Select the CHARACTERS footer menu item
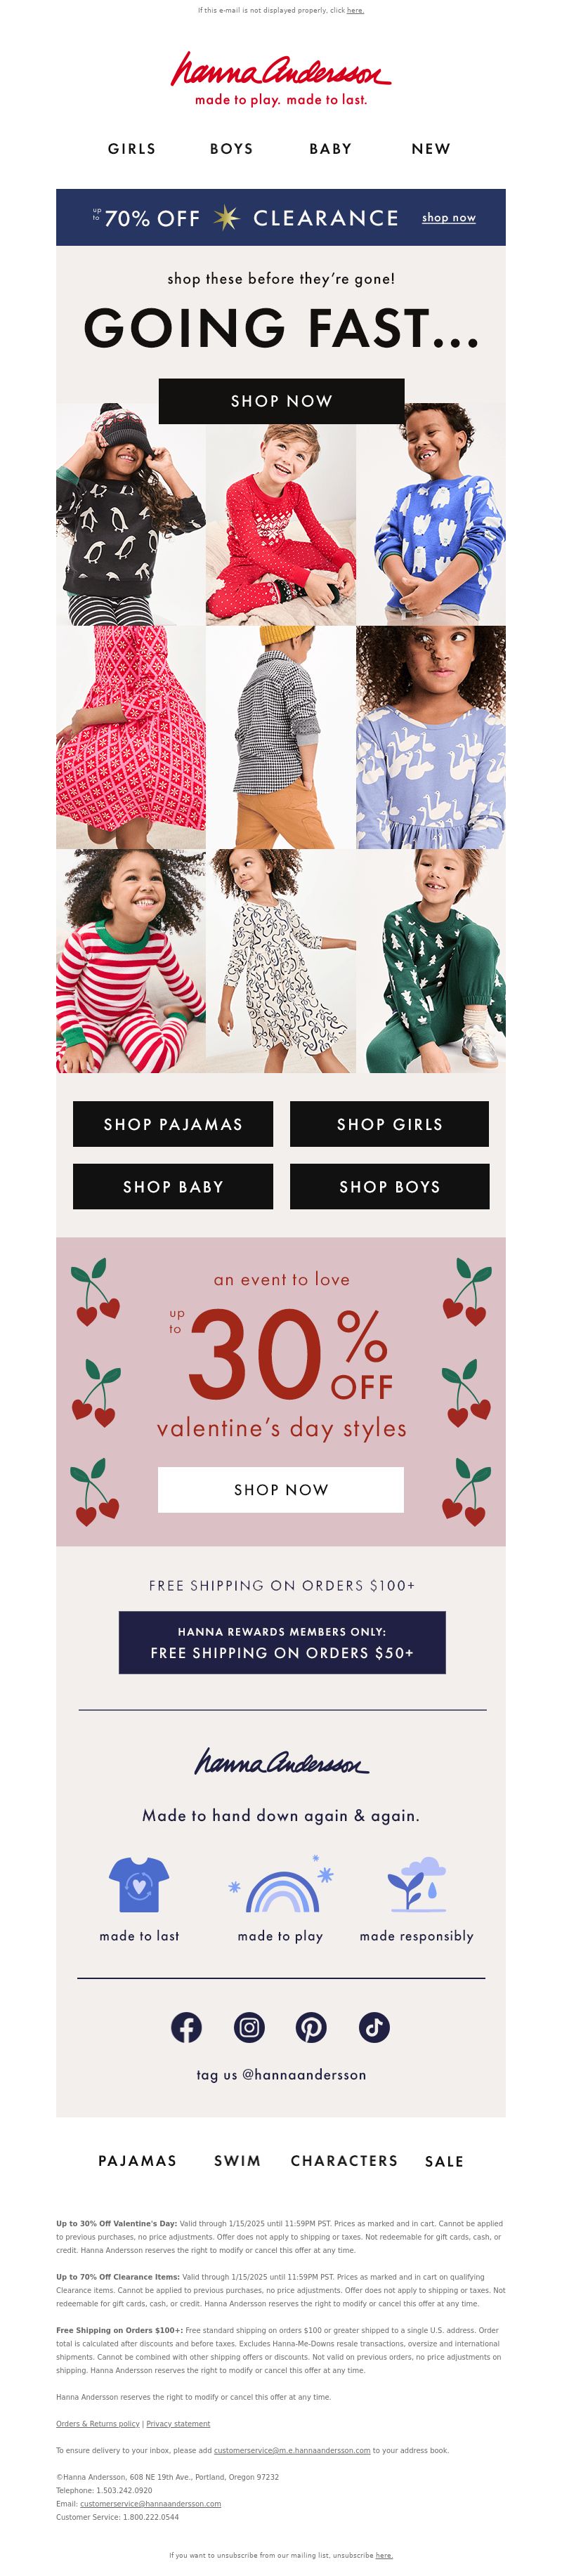562x2576 pixels. coord(344,2160)
